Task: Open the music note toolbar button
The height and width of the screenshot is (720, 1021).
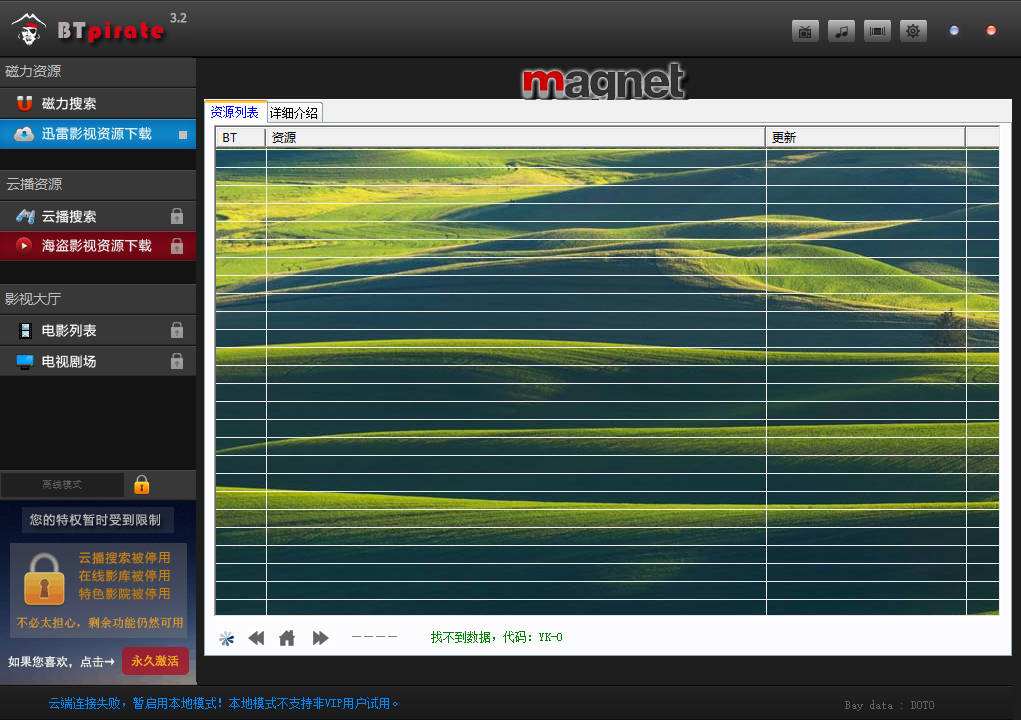Action: 841,31
